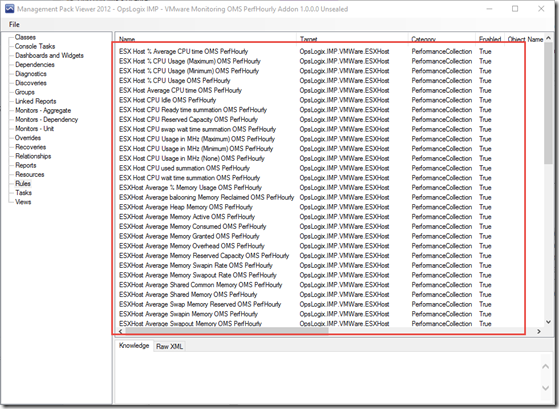Minimize the Management Pack Viewer window

(489, 9)
